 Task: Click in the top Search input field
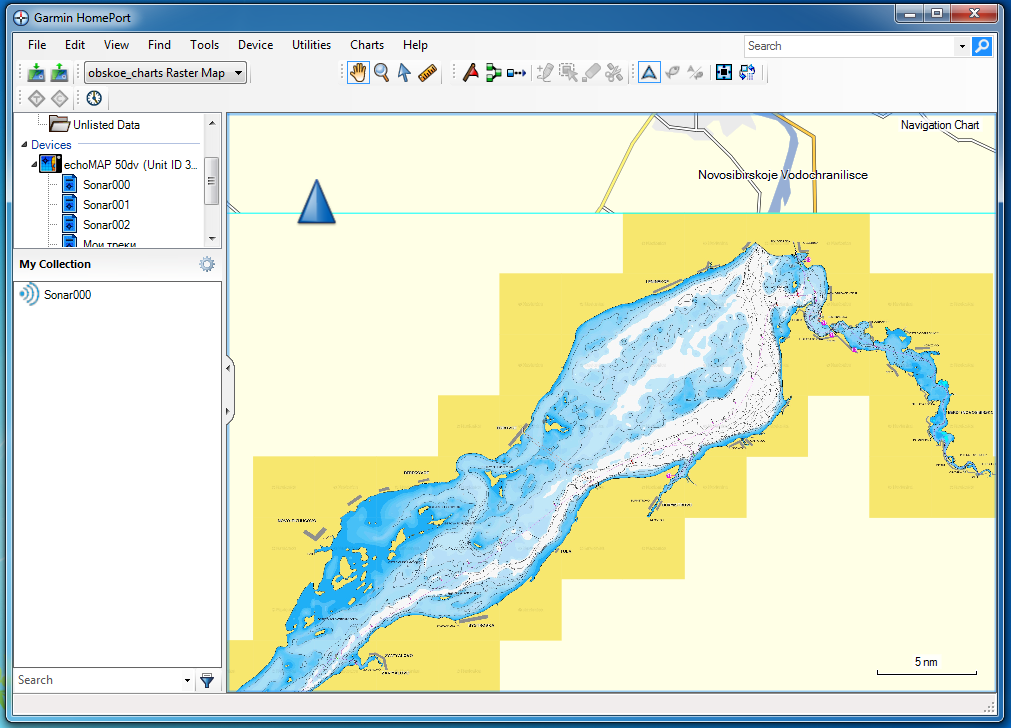[850, 46]
